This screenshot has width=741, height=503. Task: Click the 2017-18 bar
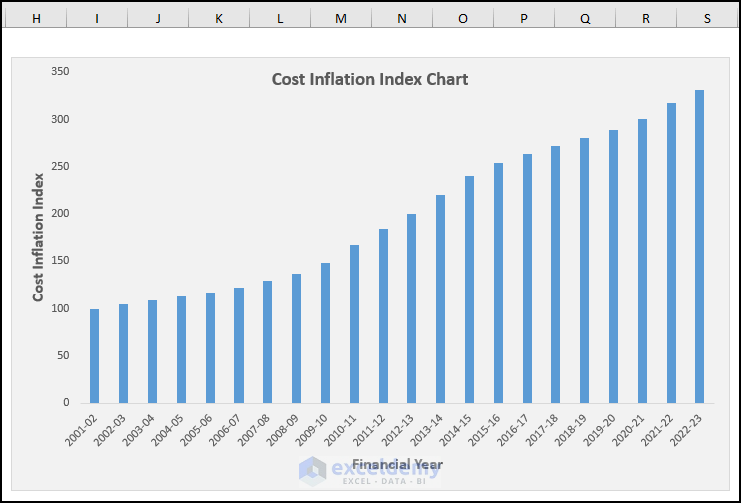[x=555, y=275]
